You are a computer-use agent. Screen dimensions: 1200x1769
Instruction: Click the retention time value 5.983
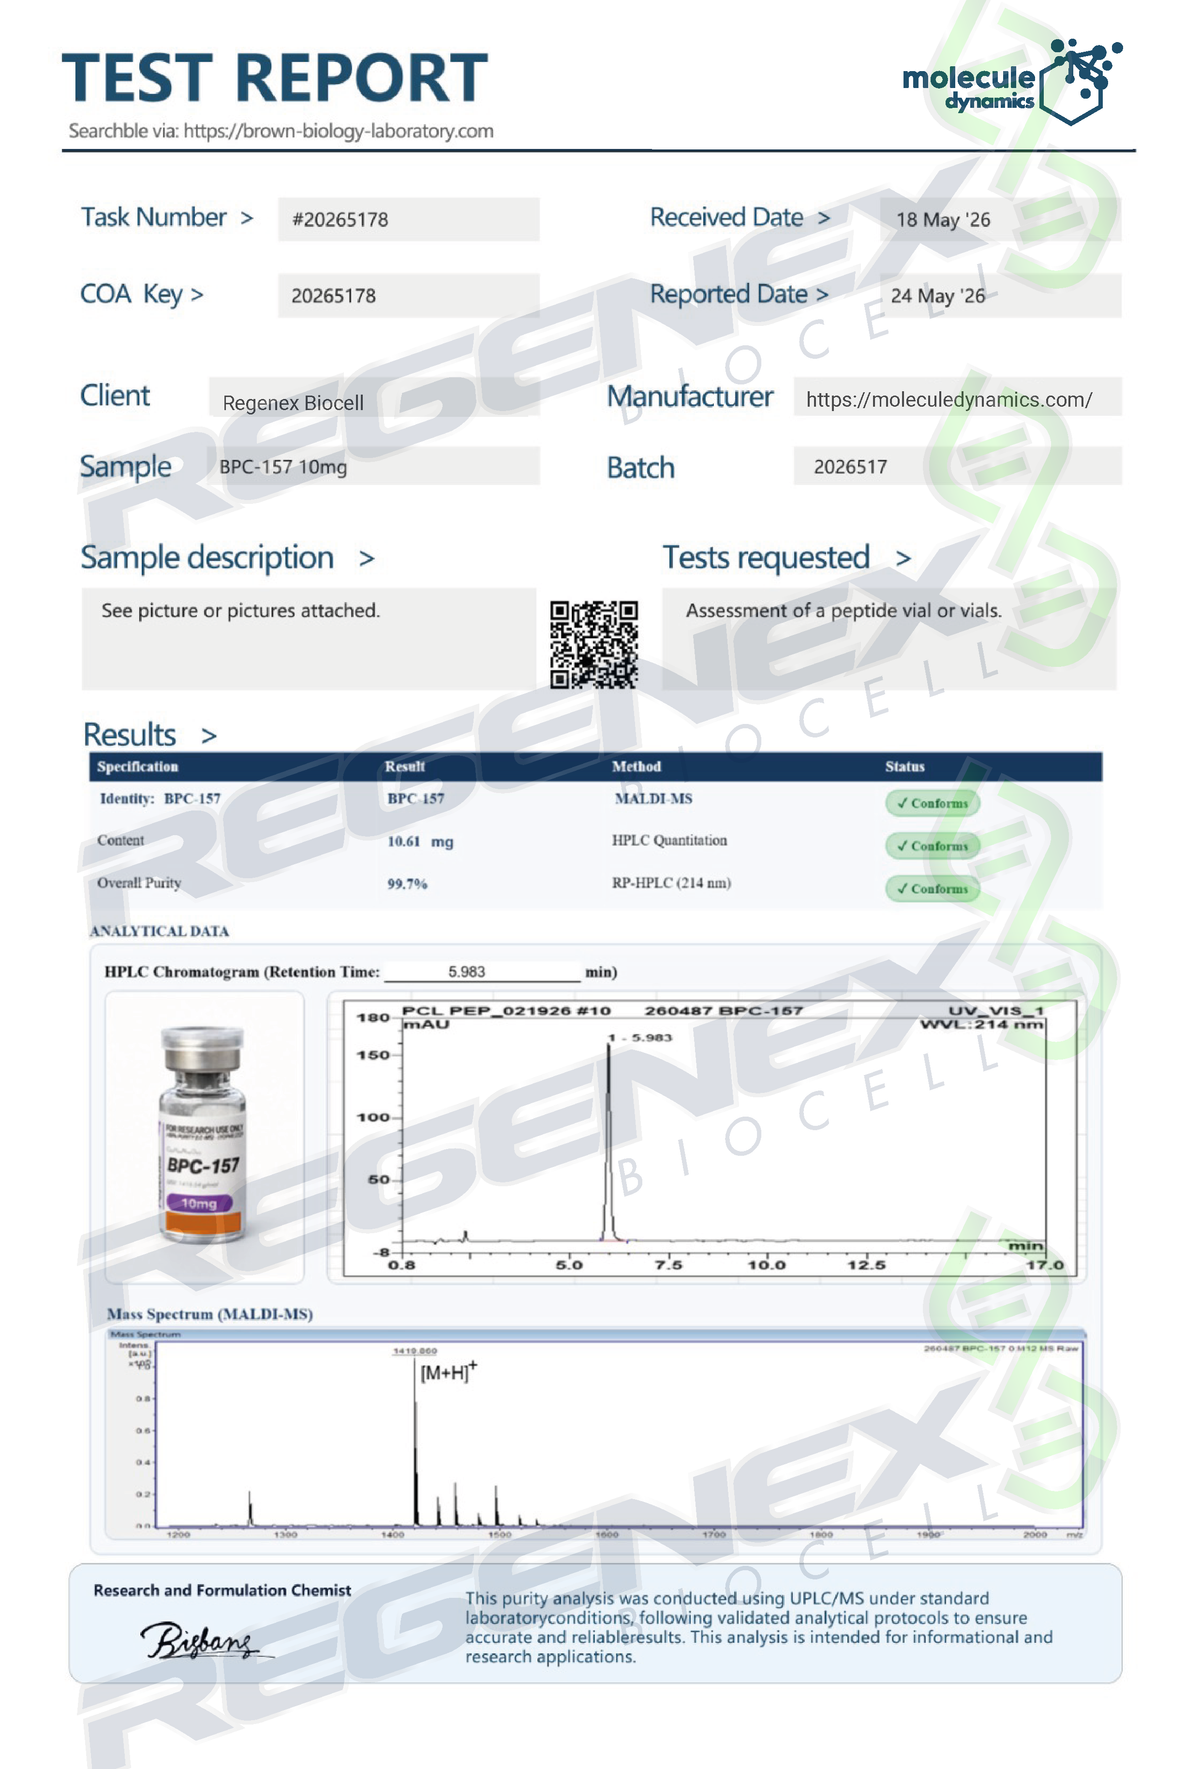pyautogui.click(x=467, y=972)
